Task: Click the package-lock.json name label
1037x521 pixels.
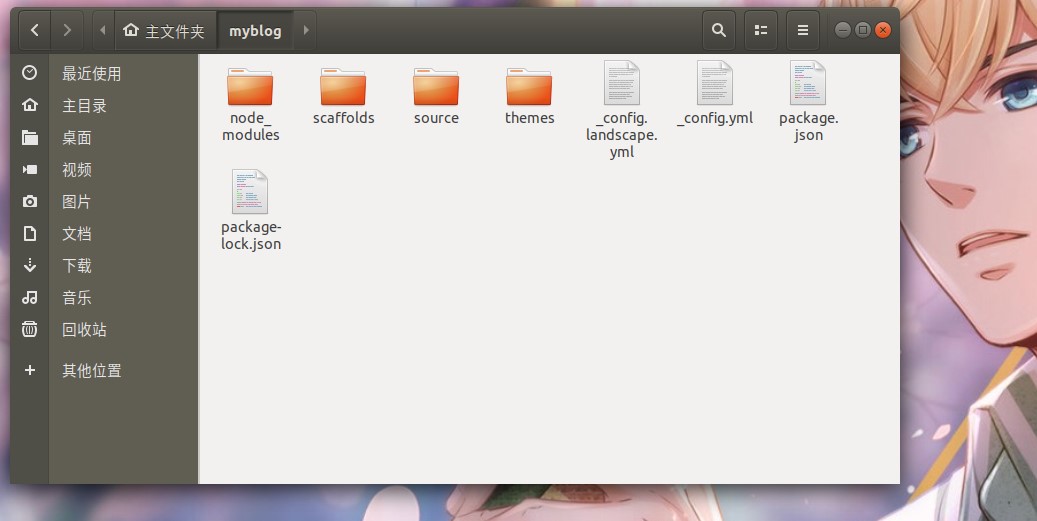Action: [251, 235]
